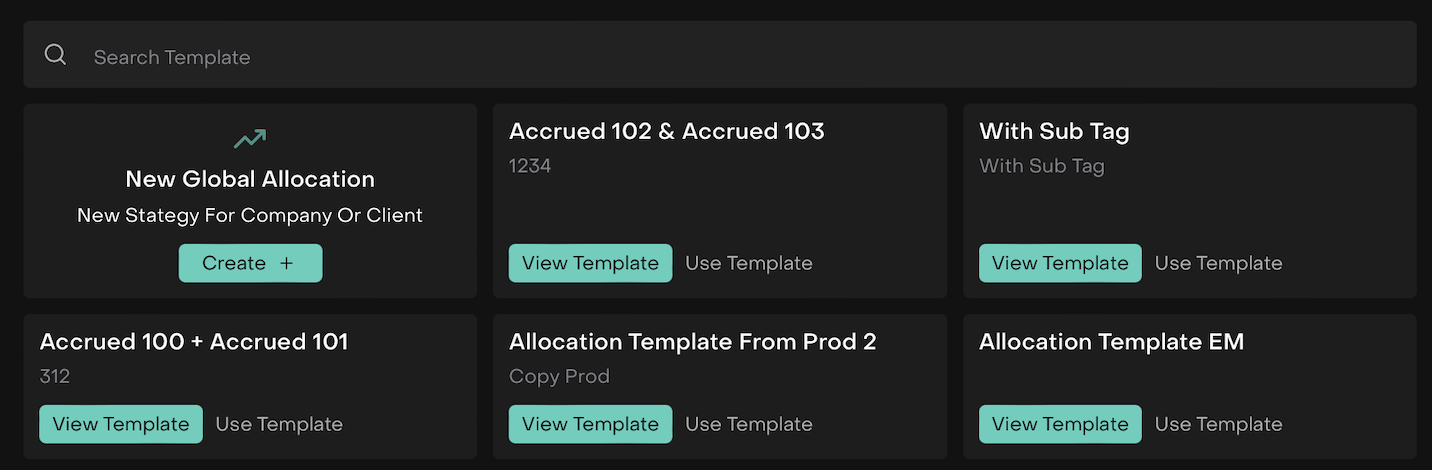Click the search magnifier icon
Image resolution: width=1432 pixels, height=470 pixels.
coord(56,55)
